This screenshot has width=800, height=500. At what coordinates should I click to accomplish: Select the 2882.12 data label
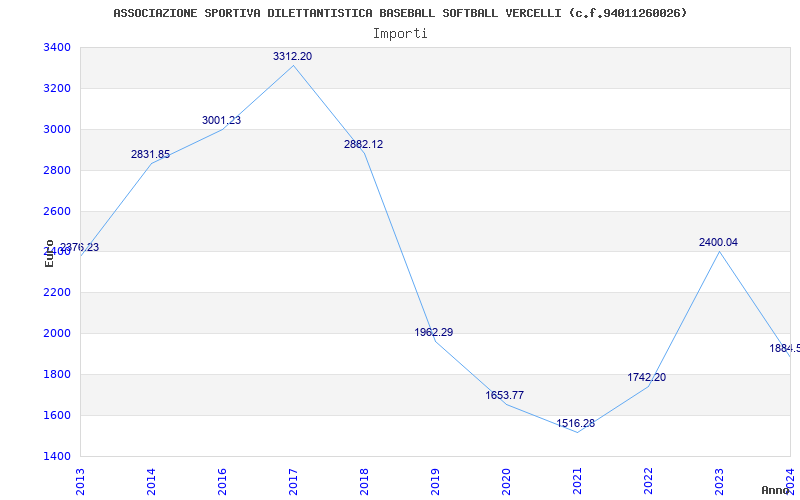click(x=363, y=144)
